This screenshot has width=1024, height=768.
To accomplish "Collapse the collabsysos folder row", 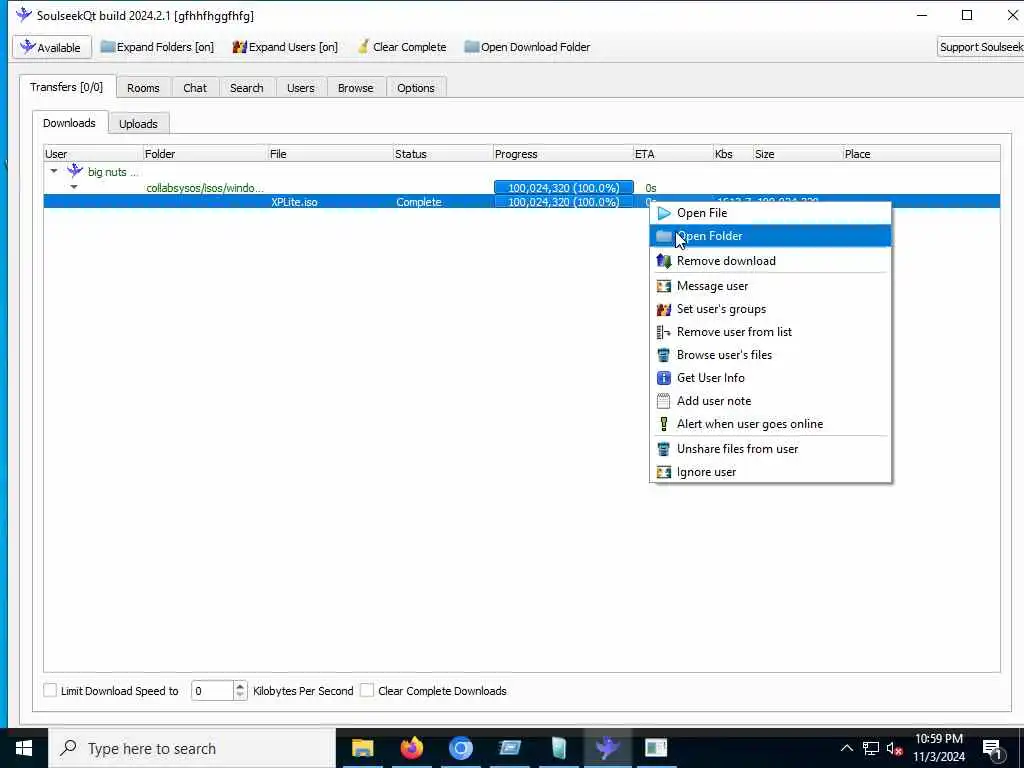I will pos(74,187).
